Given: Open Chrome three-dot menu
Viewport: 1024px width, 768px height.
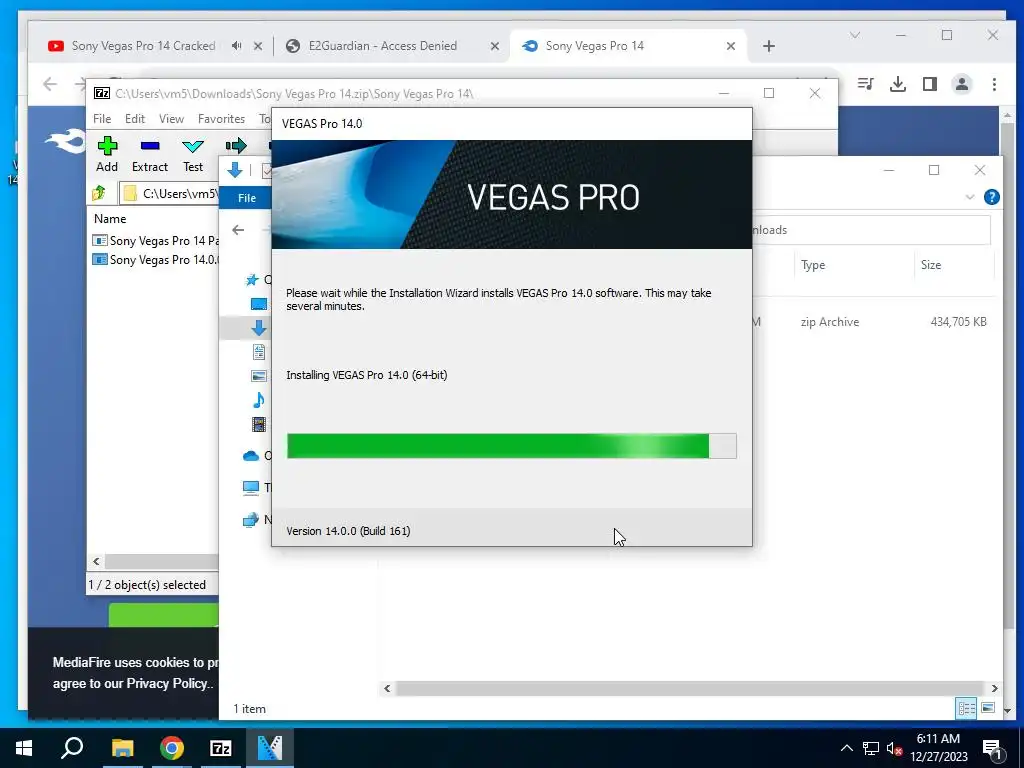Looking at the screenshot, I should tap(994, 84).
